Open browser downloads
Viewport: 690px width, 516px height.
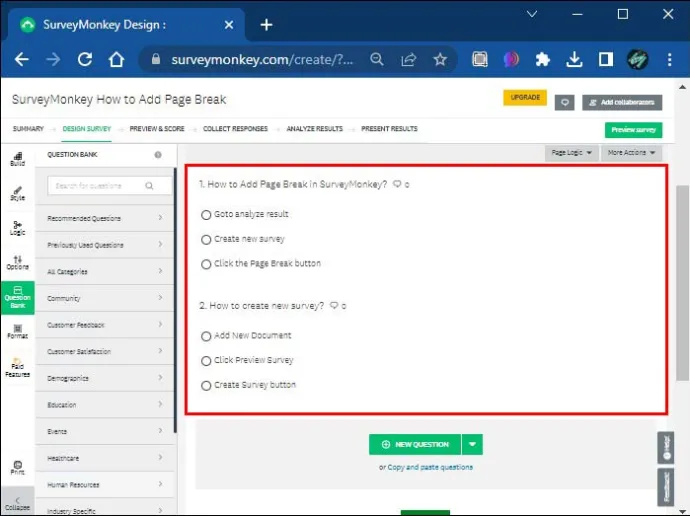pyautogui.click(x=574, y=59)
